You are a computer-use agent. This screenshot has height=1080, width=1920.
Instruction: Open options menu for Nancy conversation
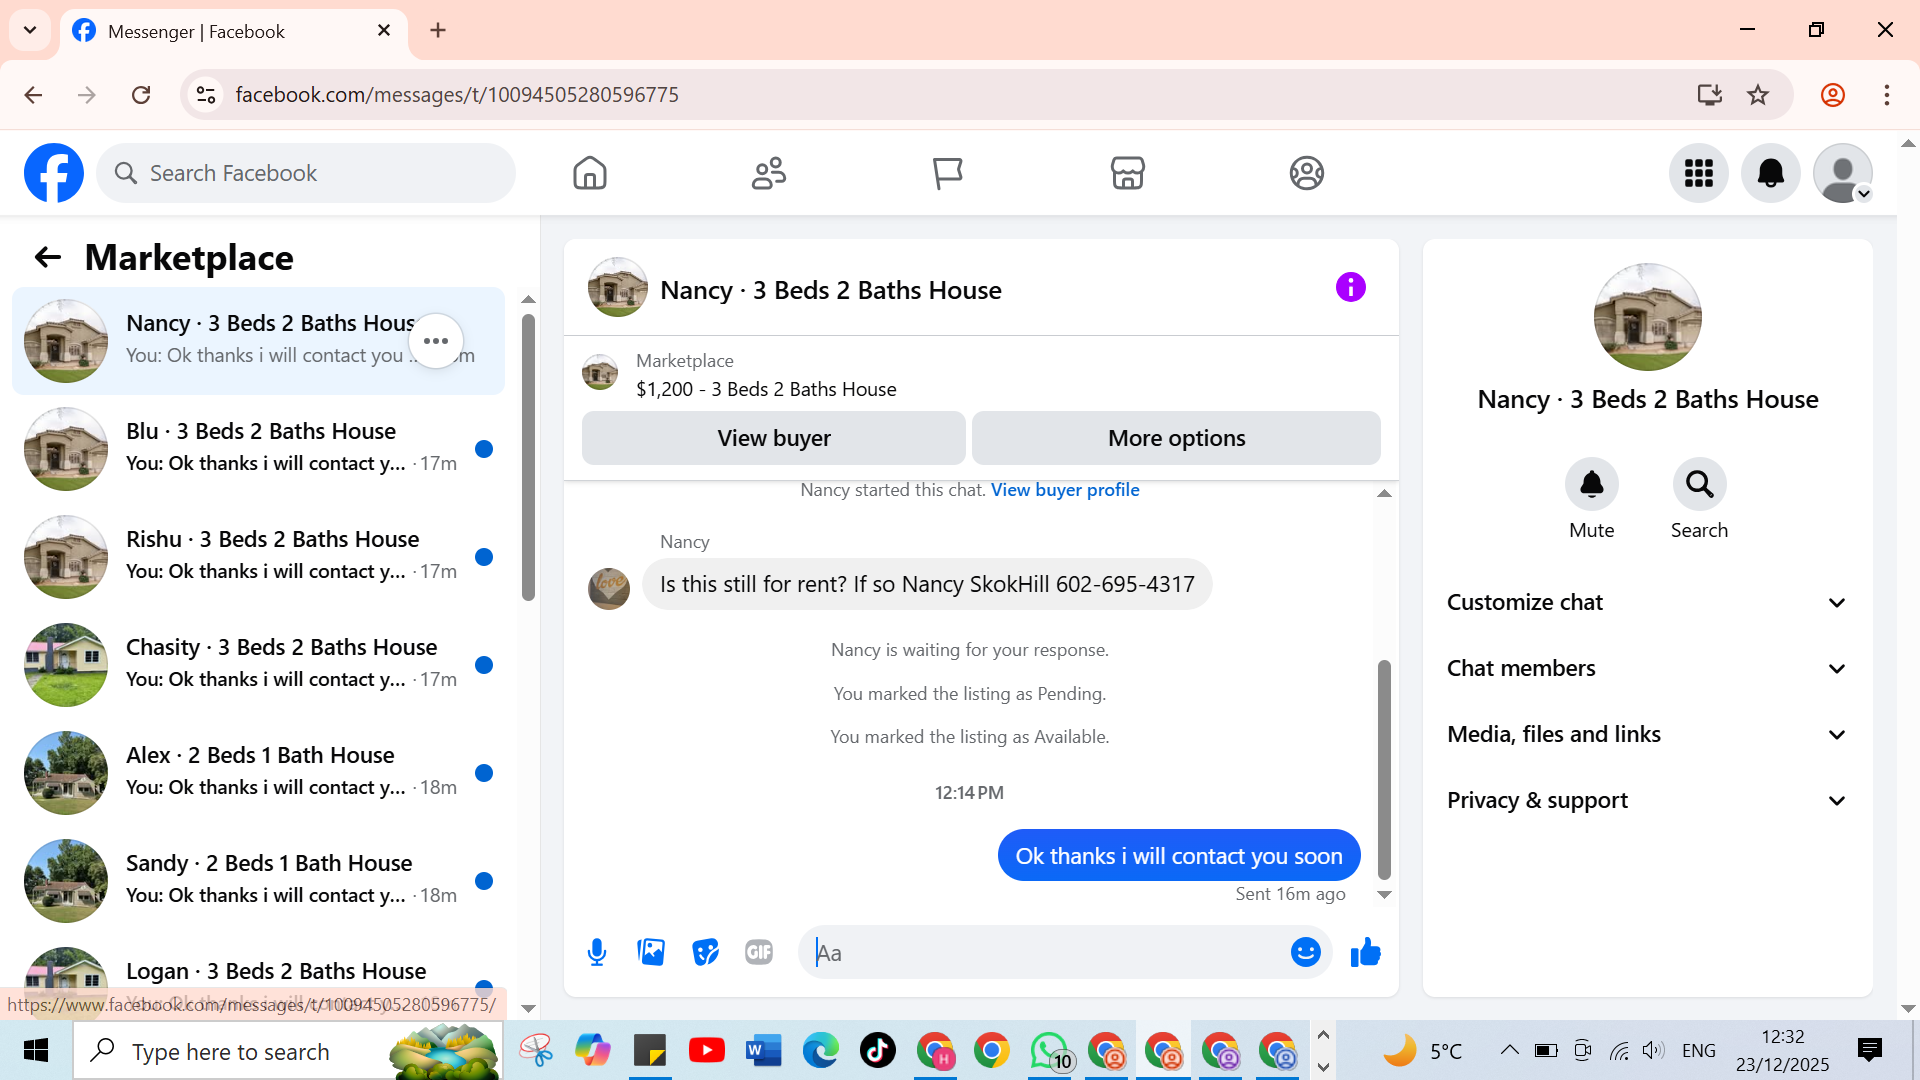tap(436, 341)
